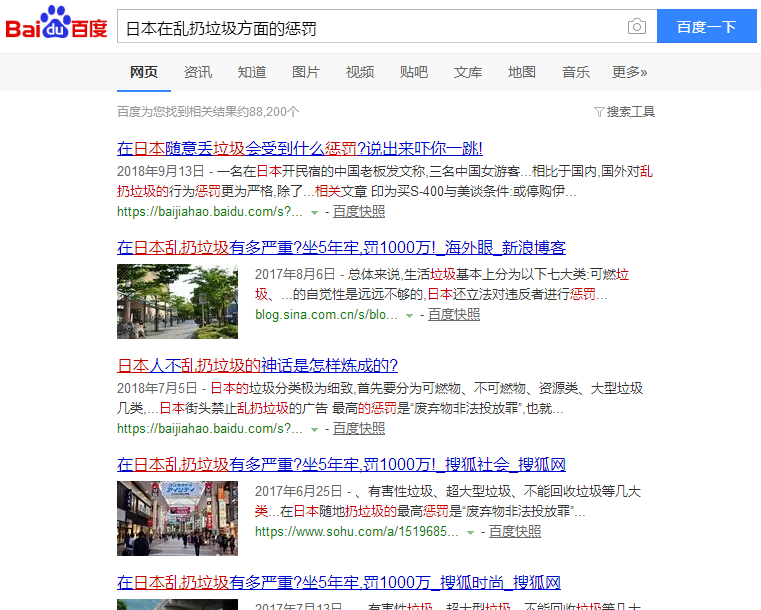
Task: Open 百度快照 for the blog.sina result
Action: (454, 314)
